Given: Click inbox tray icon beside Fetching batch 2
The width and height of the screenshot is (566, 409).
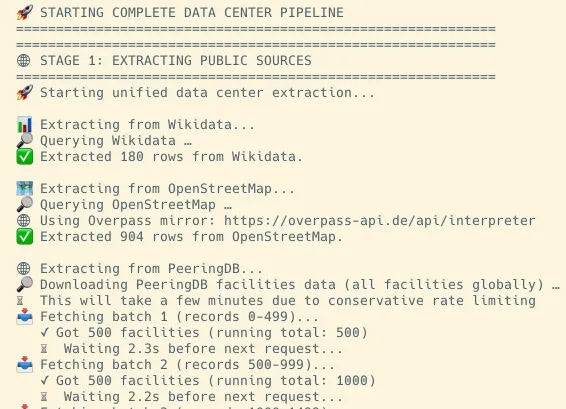Looking at the screenshot, I should (x=25, y=364).
